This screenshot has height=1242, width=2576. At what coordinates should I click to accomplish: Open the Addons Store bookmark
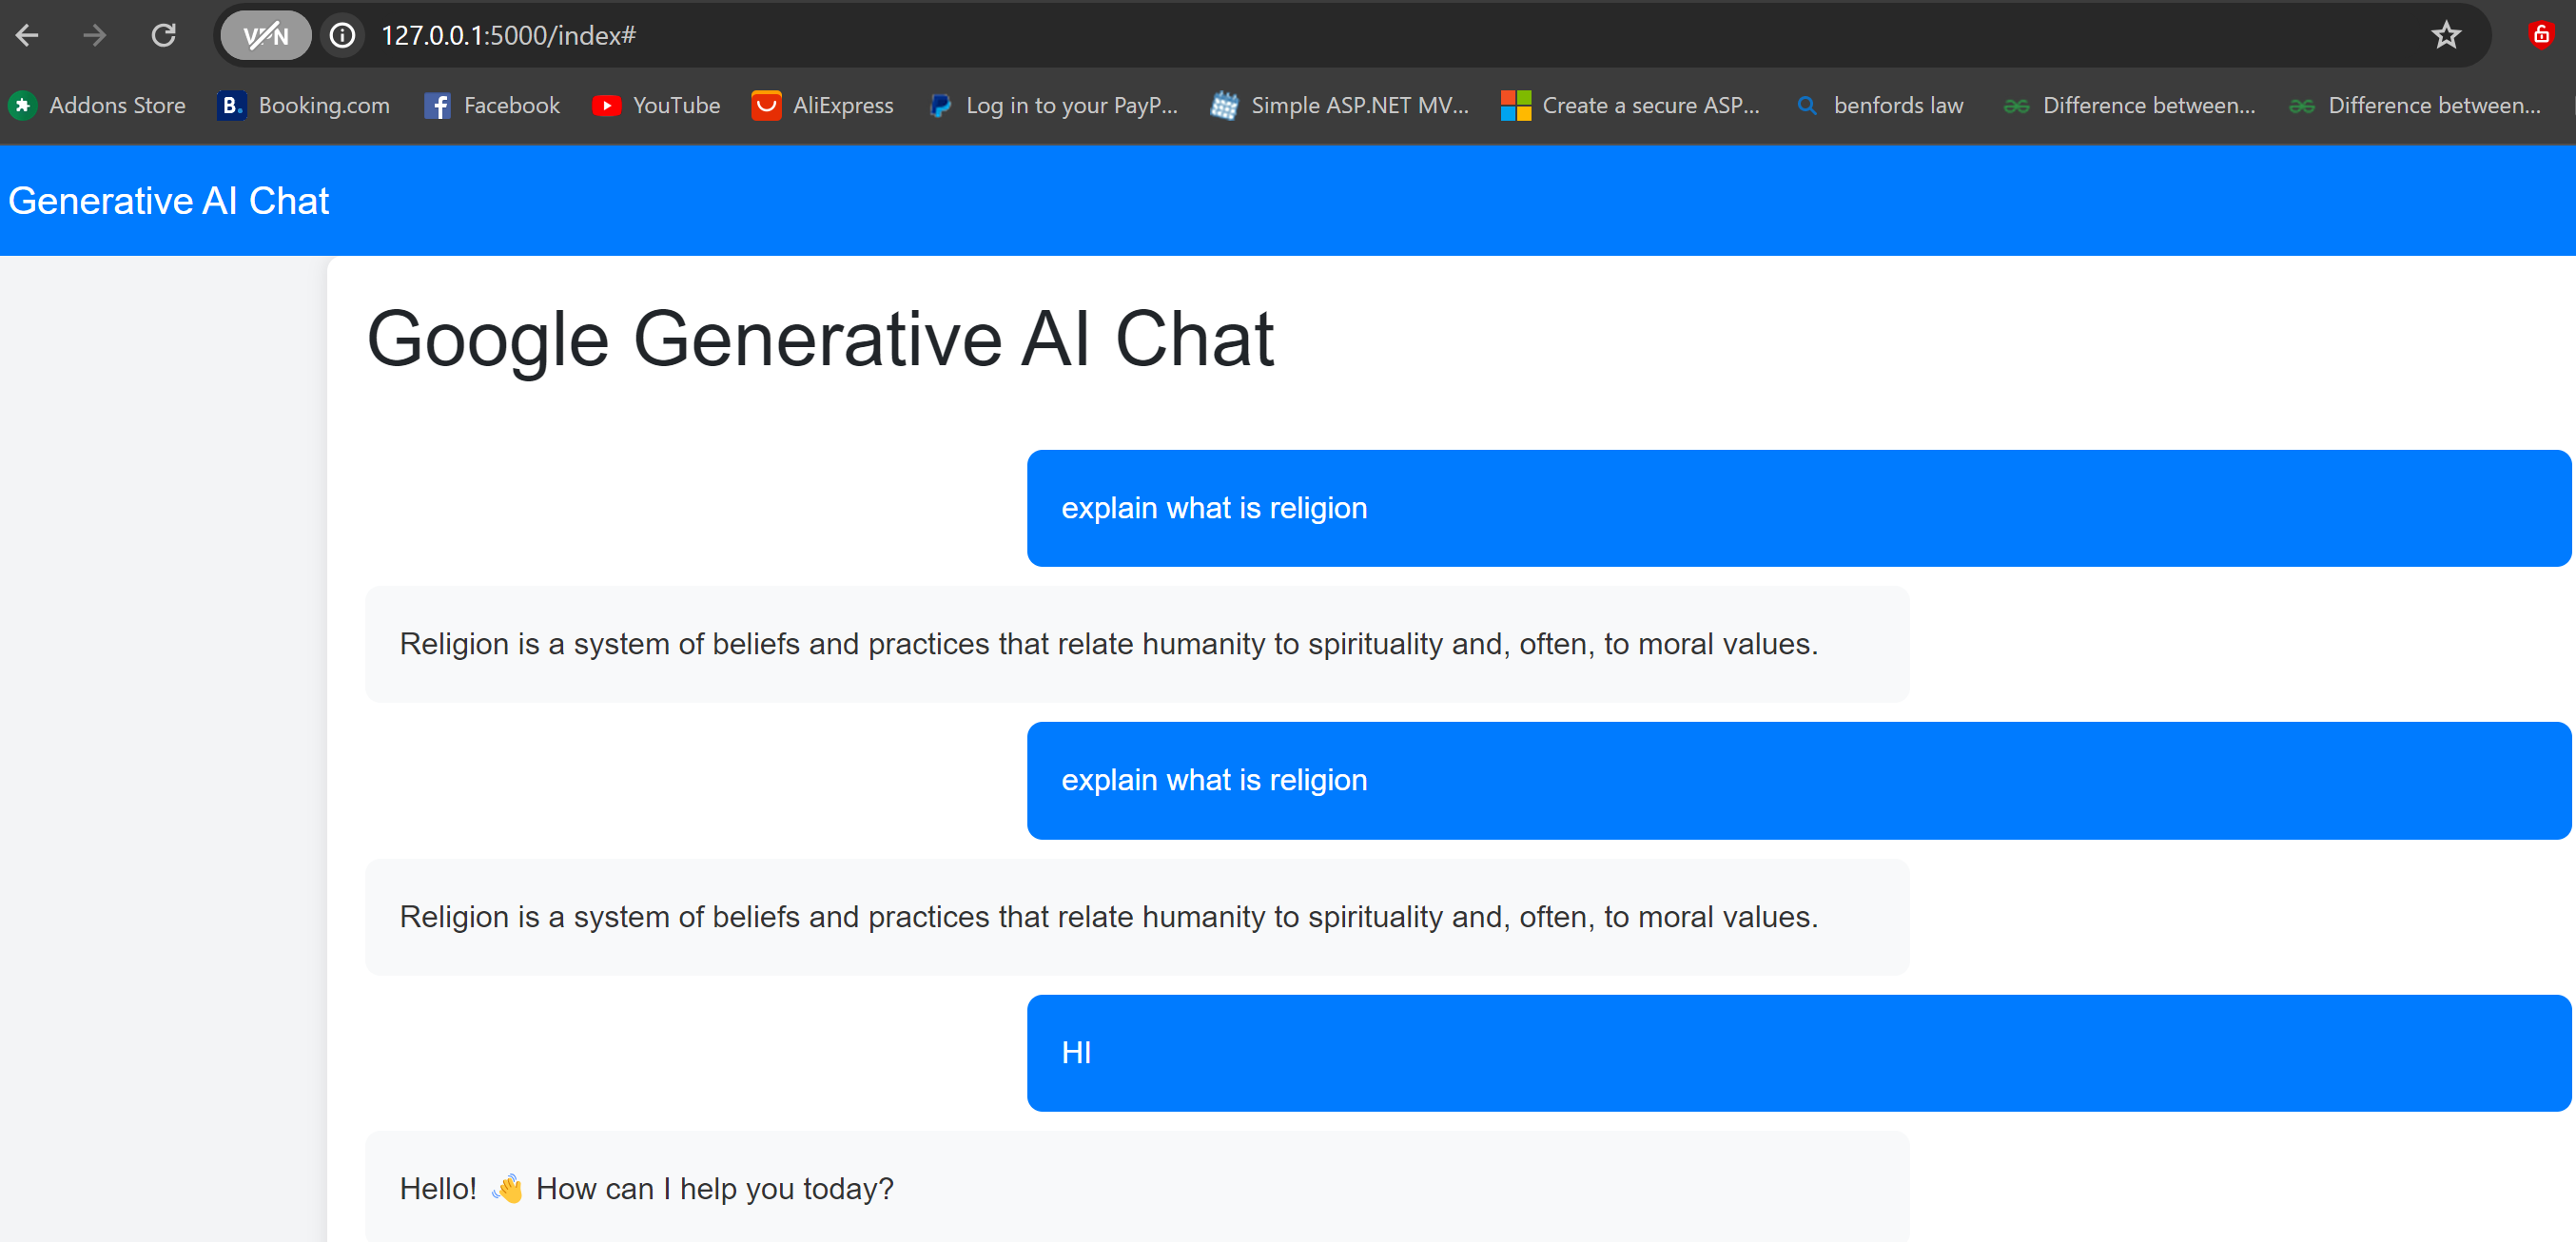point(98,105)
